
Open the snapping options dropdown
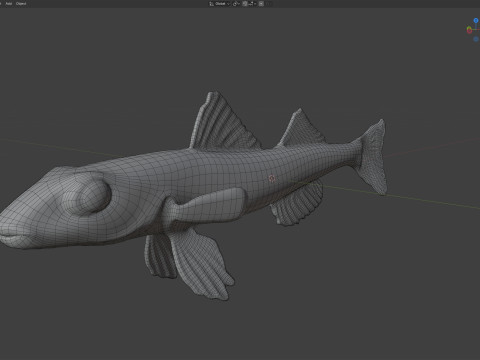tap(252, 4)
